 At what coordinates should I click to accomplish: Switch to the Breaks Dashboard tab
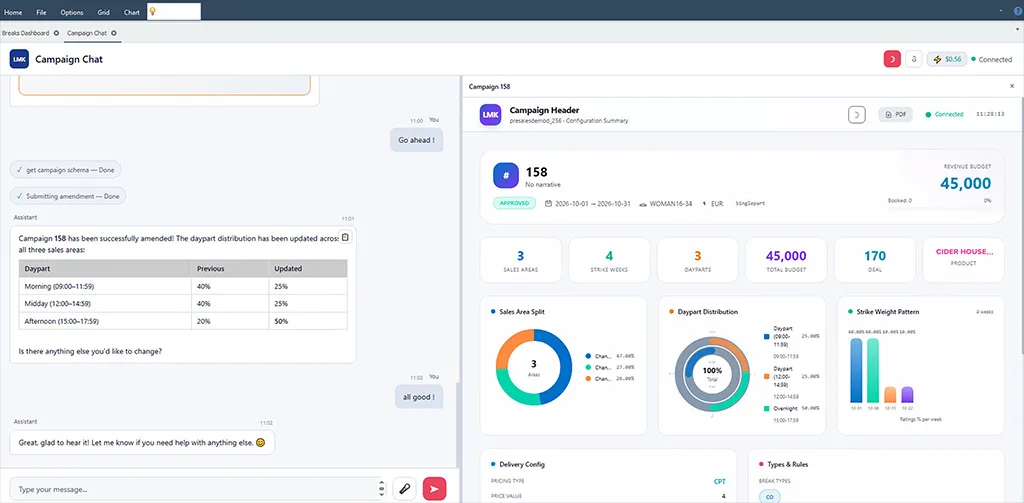(x=25, y=33)
